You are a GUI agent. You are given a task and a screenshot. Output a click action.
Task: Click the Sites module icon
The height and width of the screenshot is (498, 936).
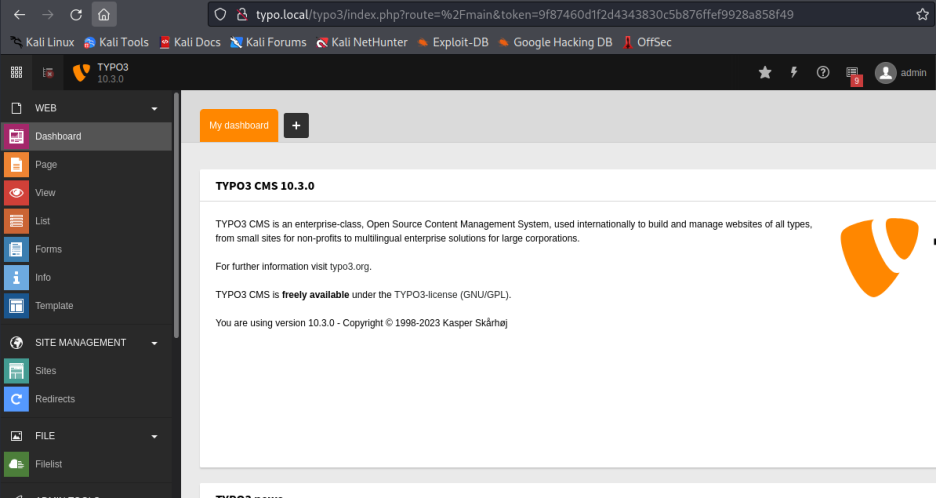point(16,371)
